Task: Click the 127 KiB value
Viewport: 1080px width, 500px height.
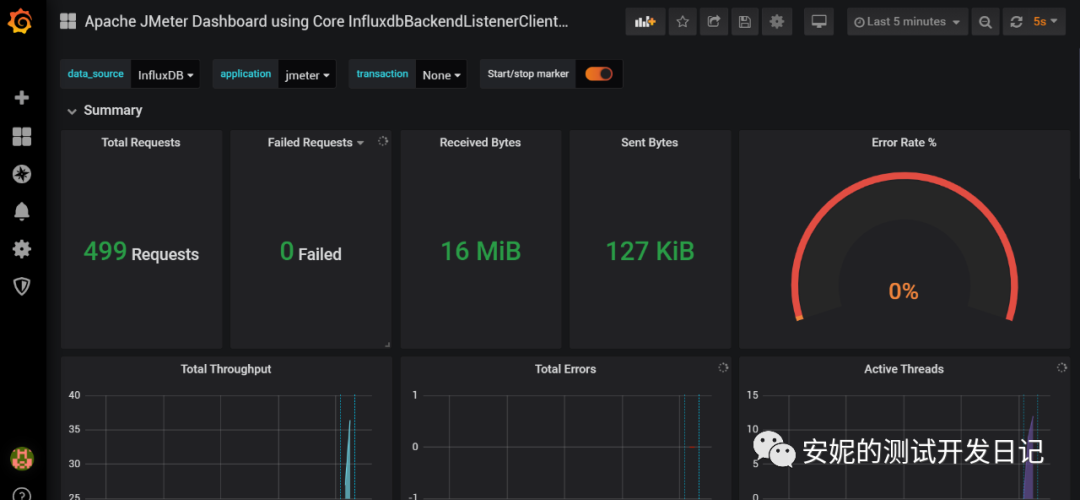Action: [650, 251]
